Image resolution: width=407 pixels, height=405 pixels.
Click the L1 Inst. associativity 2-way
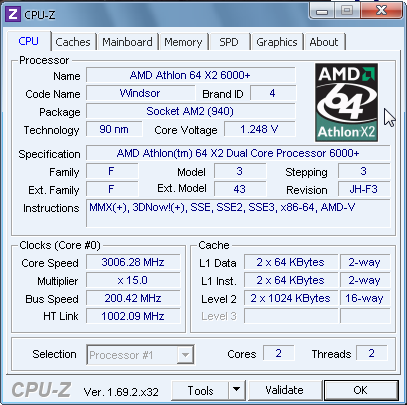(x=365, y=280)
